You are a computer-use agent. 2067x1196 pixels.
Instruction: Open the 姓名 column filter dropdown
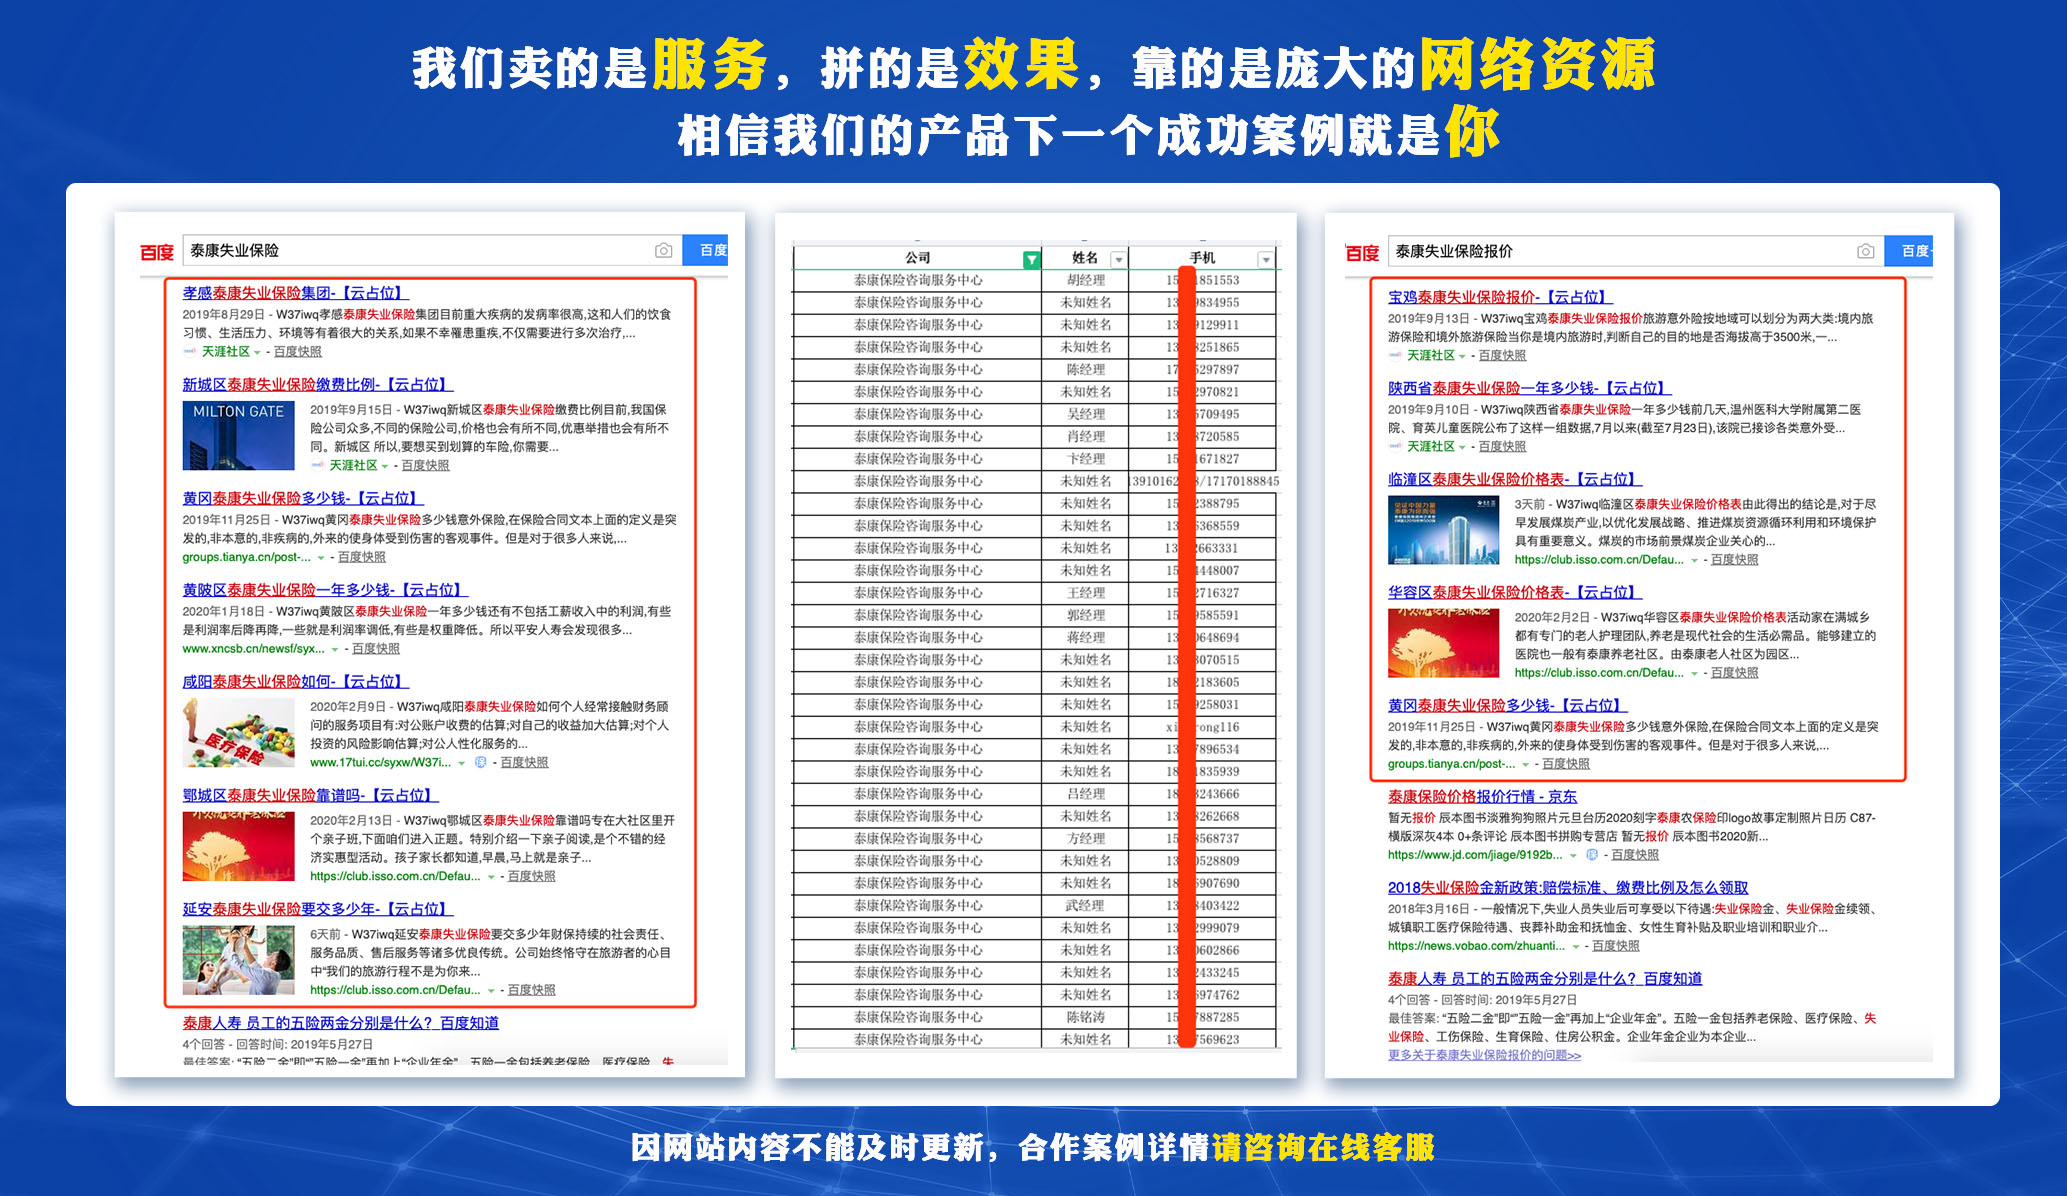[1118, 259]
